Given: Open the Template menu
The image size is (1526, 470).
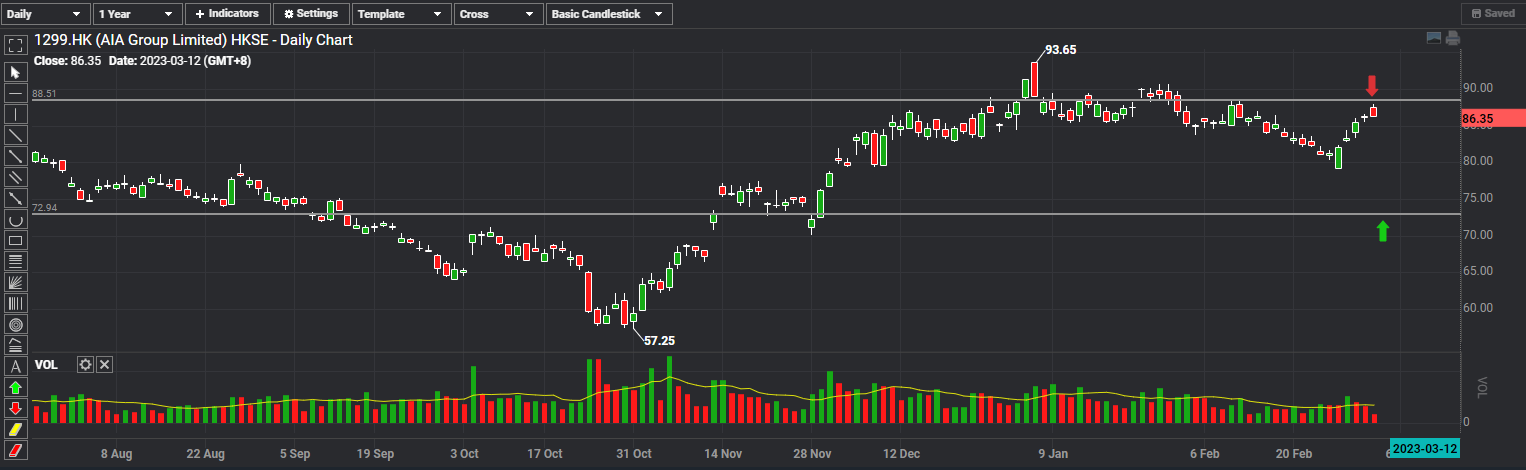Looking at the screenshot, I should coord(400,14).
